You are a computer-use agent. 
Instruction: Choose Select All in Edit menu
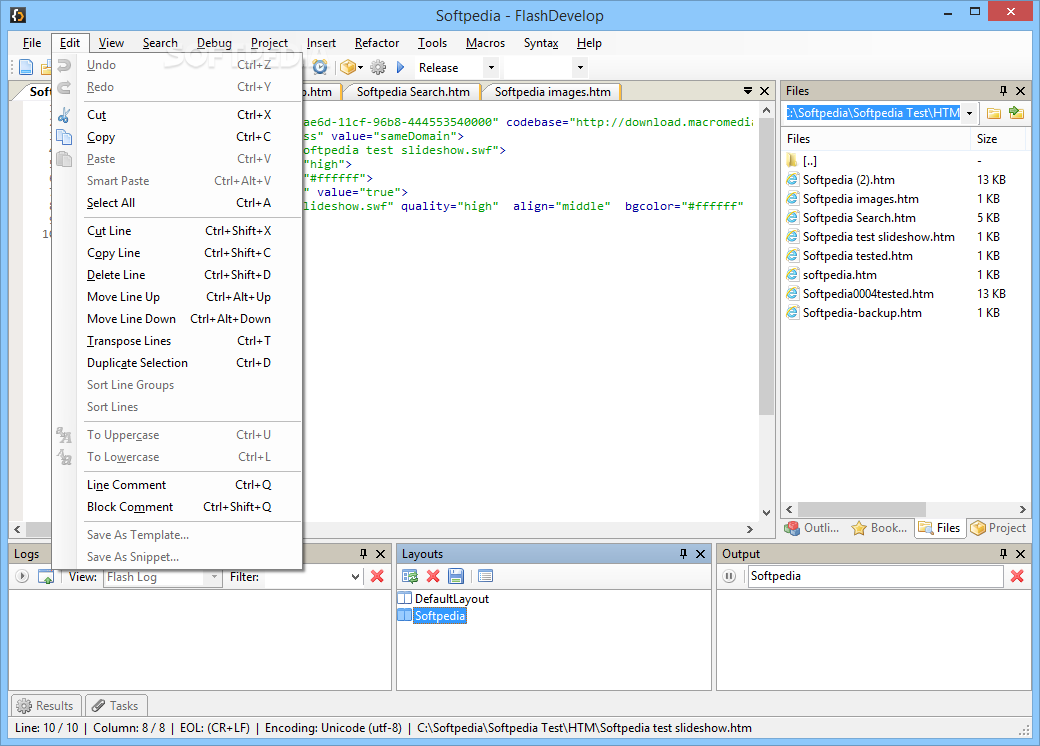point(177,203)
